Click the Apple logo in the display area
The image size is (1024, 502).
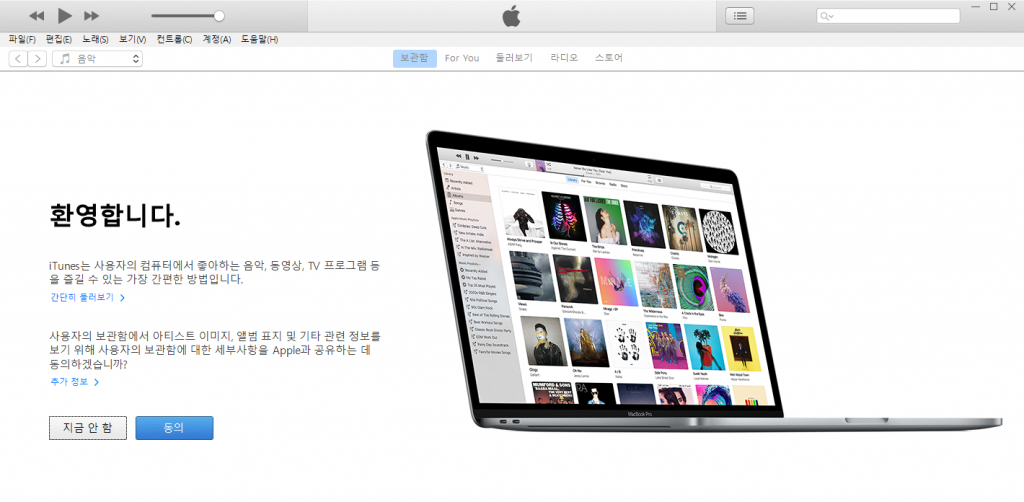tap(511, 16)
